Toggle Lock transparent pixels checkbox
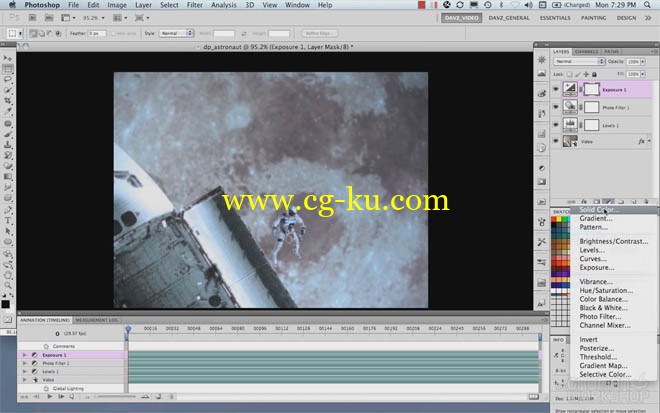Viewport: 660px width, 413px height. (x=570, y=75)
